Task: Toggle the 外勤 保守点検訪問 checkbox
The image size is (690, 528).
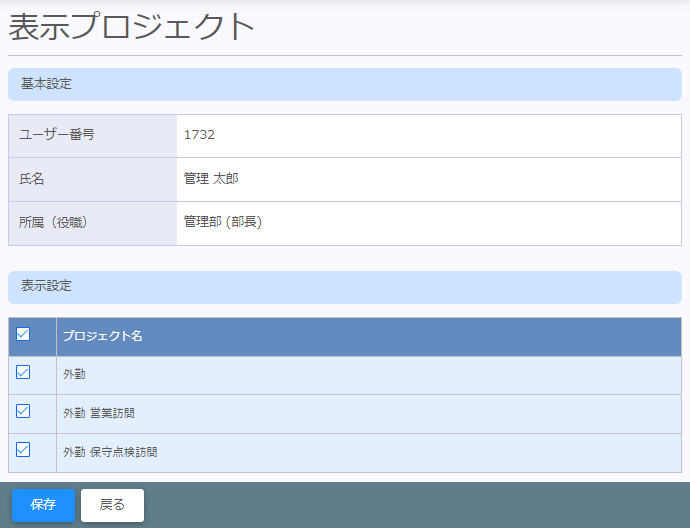Action: pos(23,450)
